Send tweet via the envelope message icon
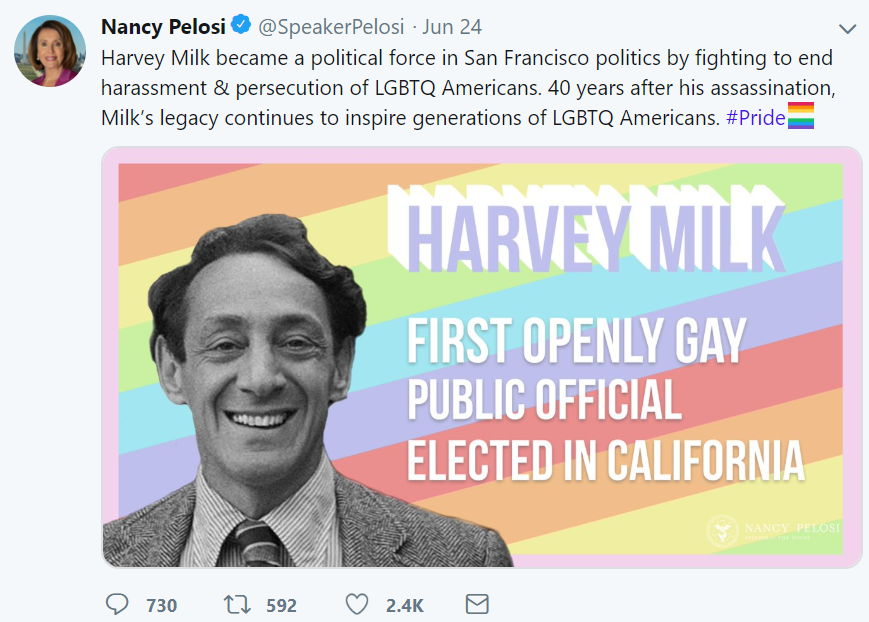This screenshot has height=622, width=869. pyautogui.click(x=477, y=605)
